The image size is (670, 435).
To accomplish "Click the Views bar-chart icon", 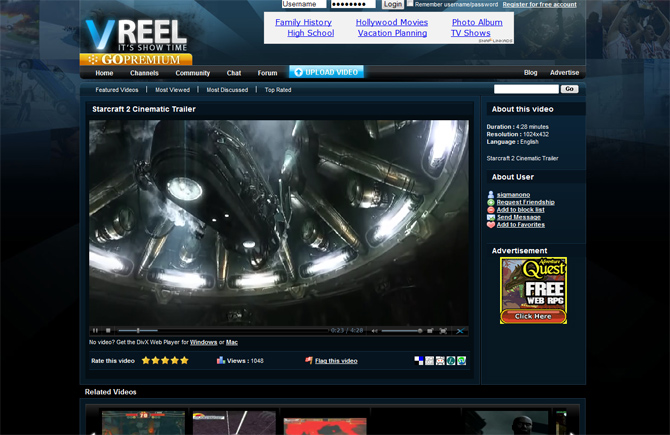I will pos(220,360).
